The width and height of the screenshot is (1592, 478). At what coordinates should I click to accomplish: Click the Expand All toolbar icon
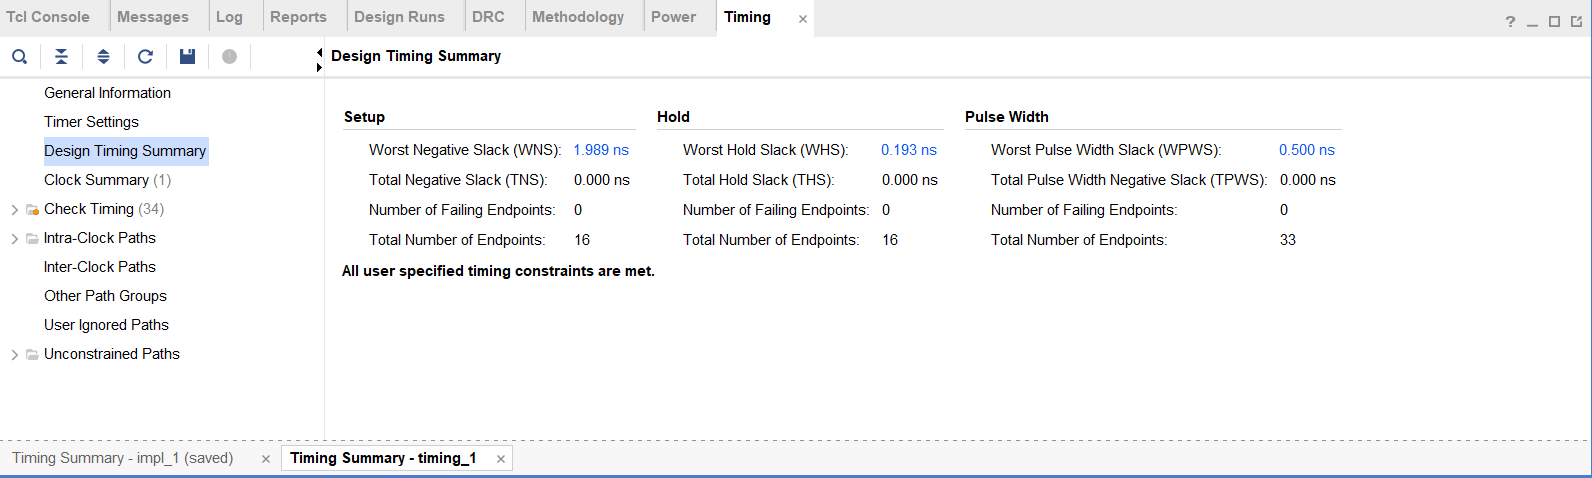(103, 56)
